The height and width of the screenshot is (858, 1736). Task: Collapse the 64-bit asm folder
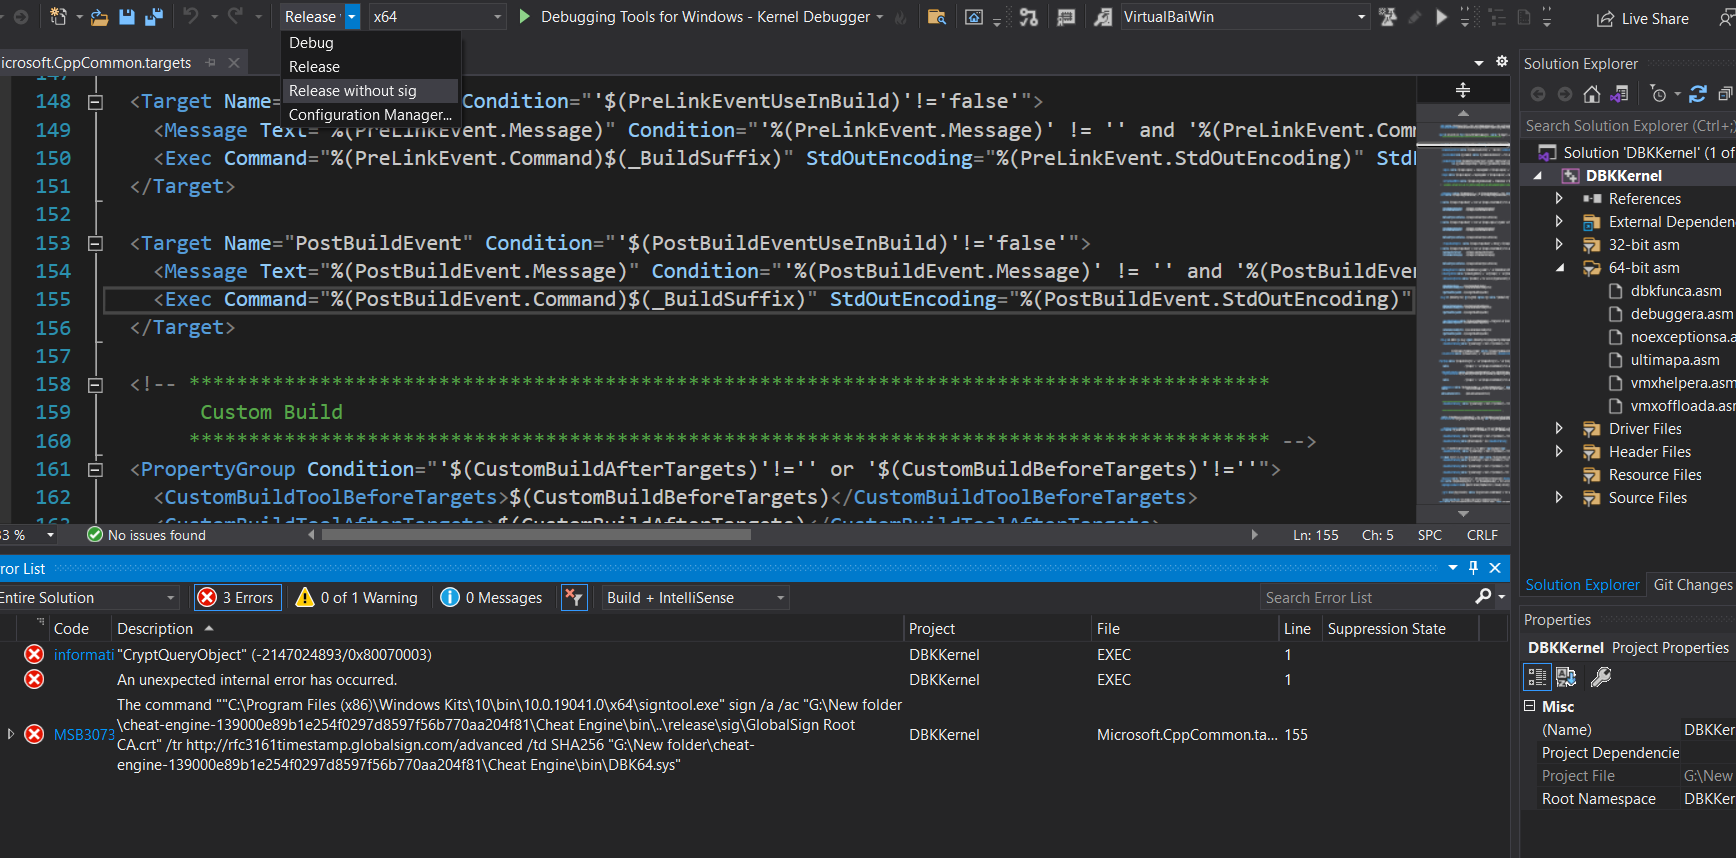[x=1560, y=268]
